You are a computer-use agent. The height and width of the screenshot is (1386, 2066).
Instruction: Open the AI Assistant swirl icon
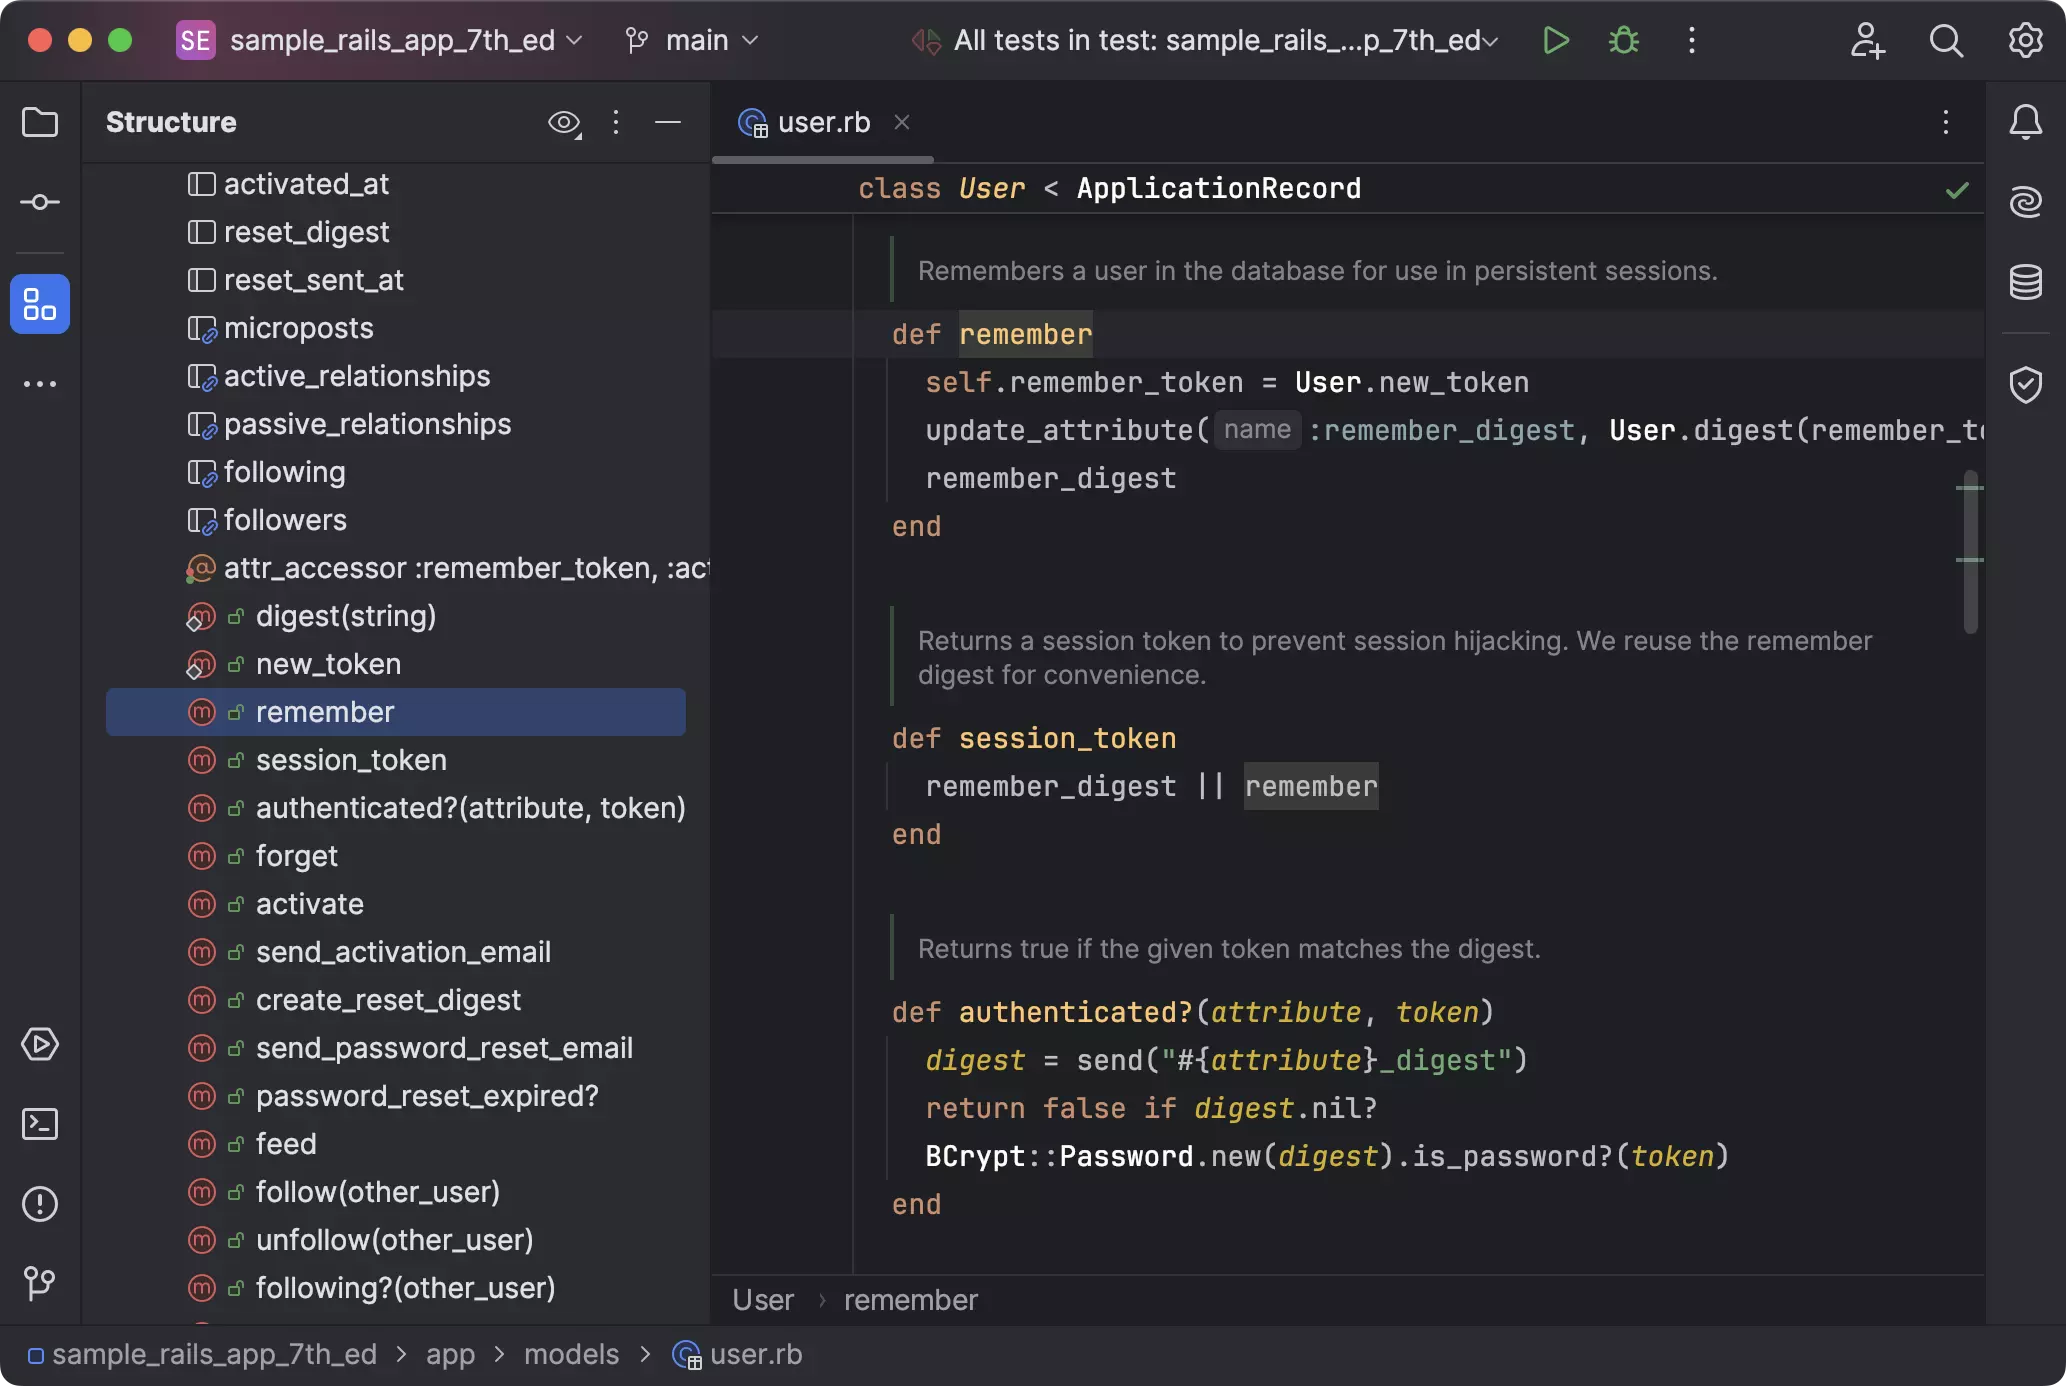[2025, 202]
